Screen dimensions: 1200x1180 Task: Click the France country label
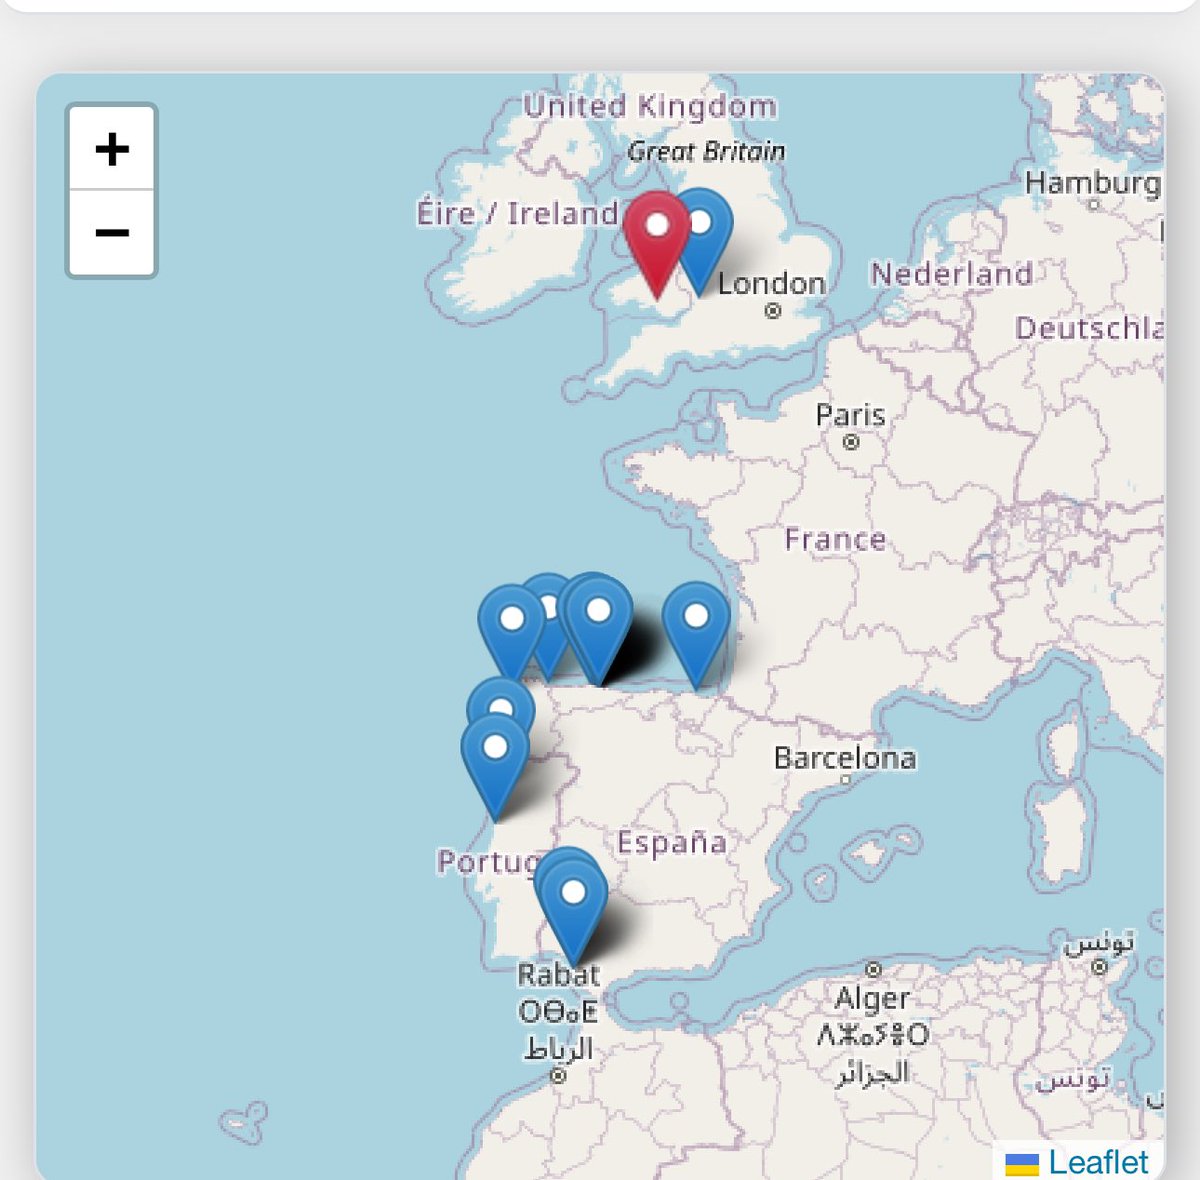pos(835,540)
